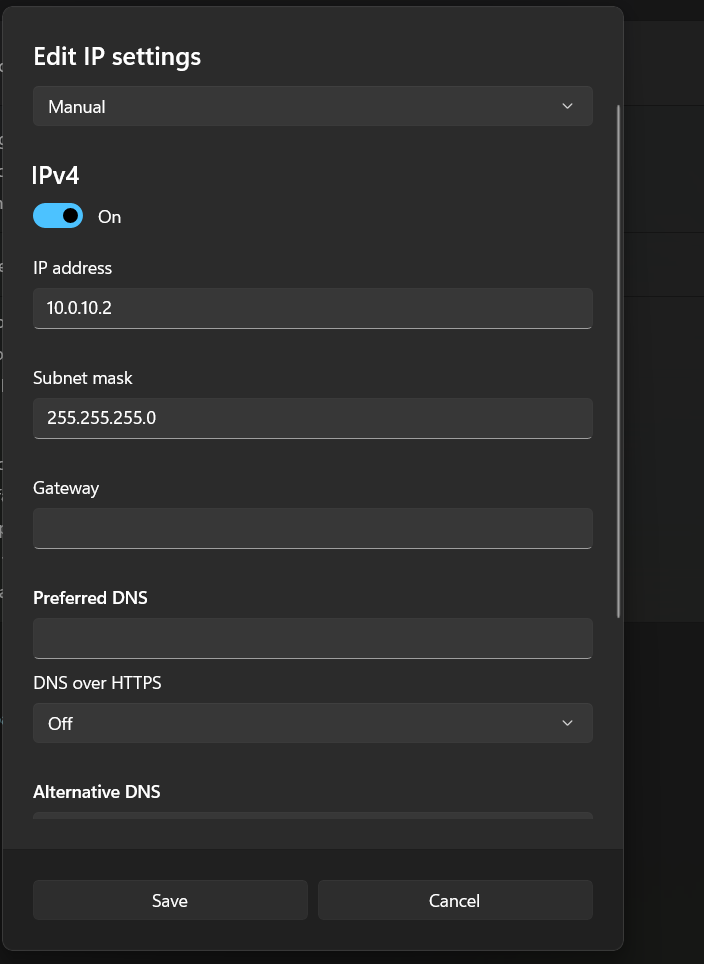The height and width of the screenshot is (964, 704).
Task: Click the Gateway label
Action: [66, 488]
